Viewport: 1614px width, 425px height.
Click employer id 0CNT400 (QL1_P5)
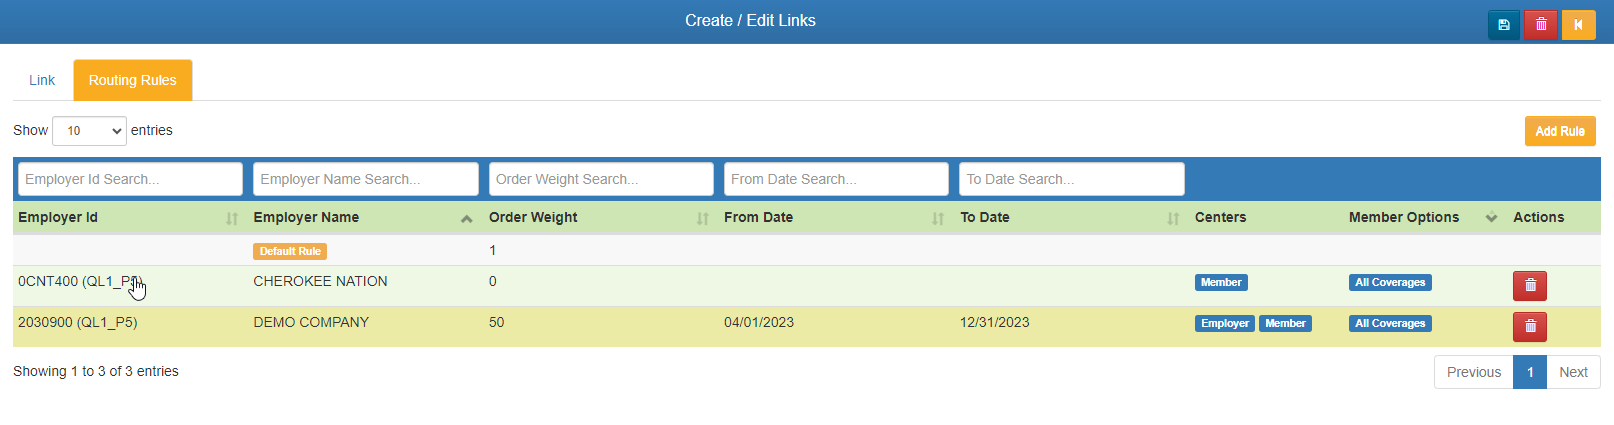pyautogui.click(x=80, y=282)
